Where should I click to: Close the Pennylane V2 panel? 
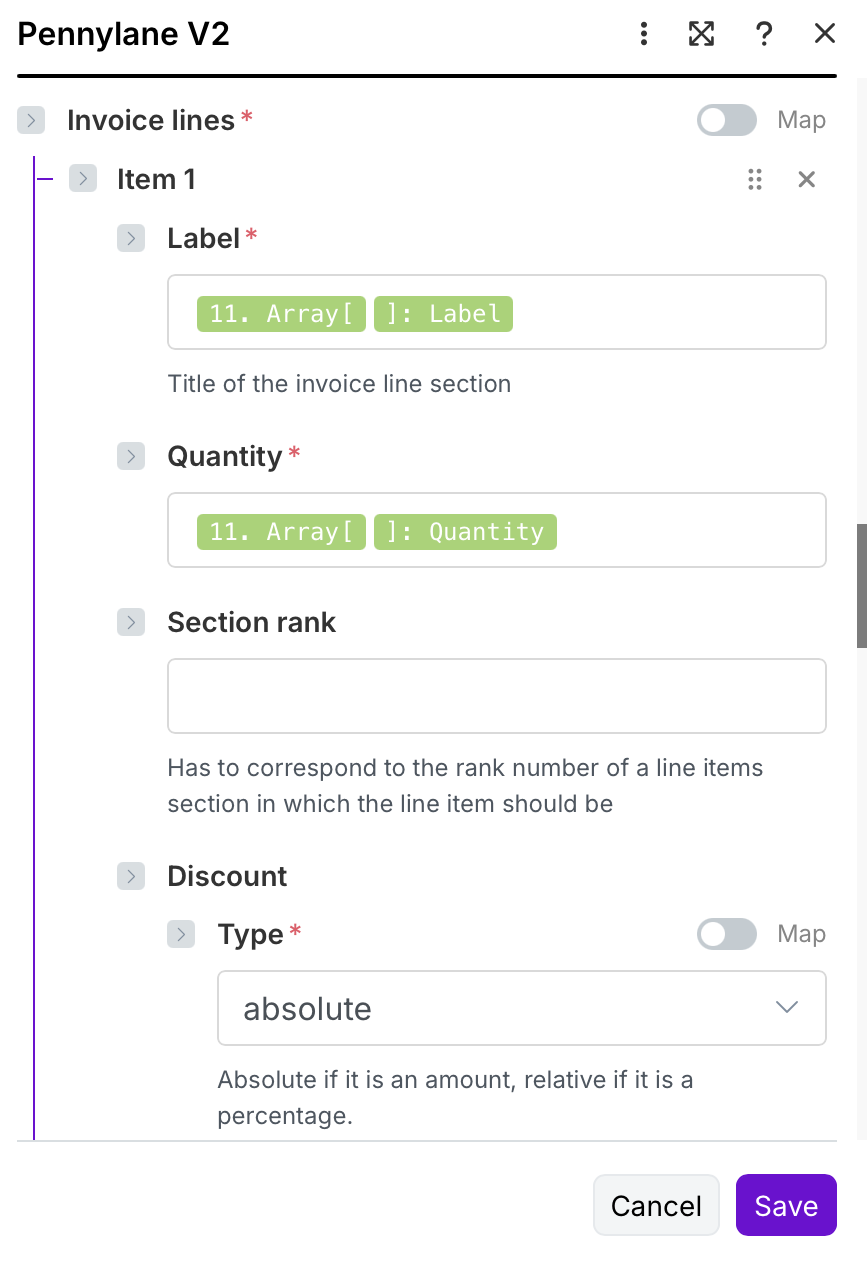[x=825, y=35]
